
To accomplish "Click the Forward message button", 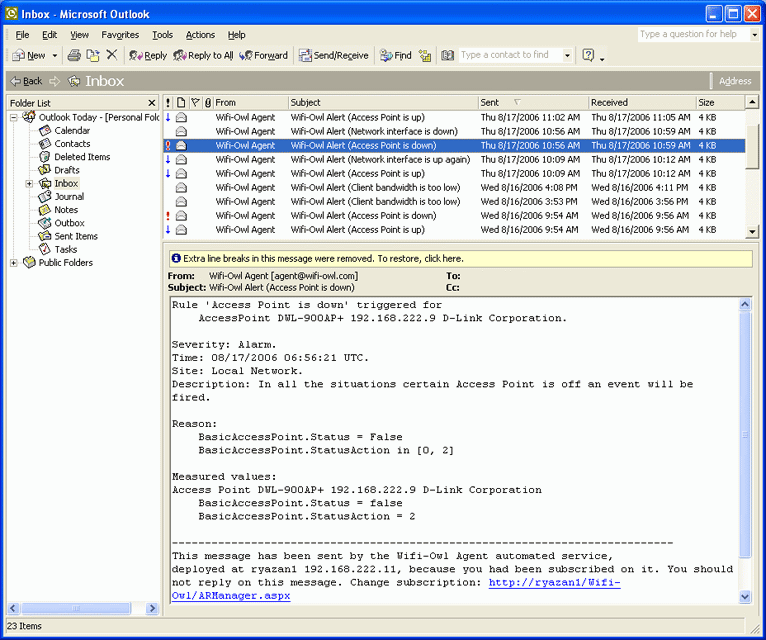I will coord(264,55).
